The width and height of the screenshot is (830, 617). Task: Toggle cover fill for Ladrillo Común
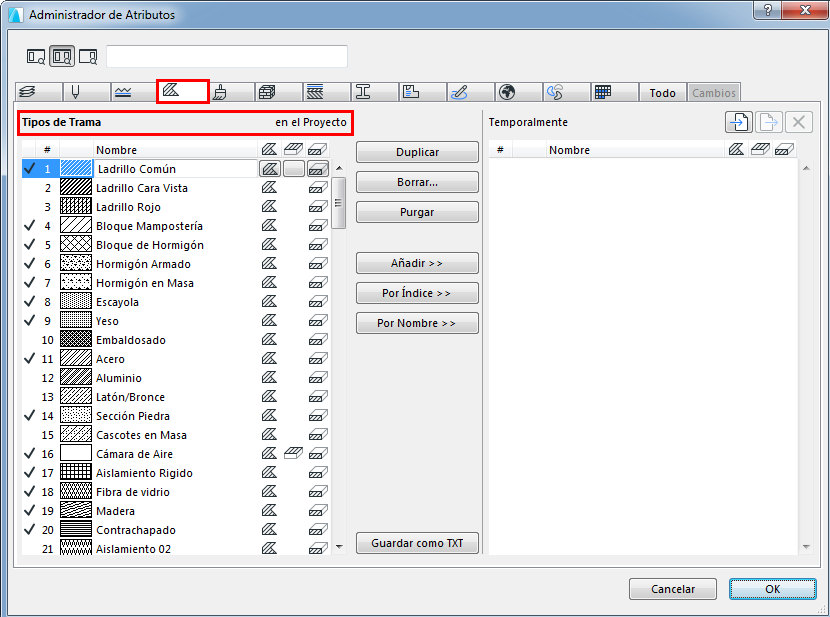(294, 169)
